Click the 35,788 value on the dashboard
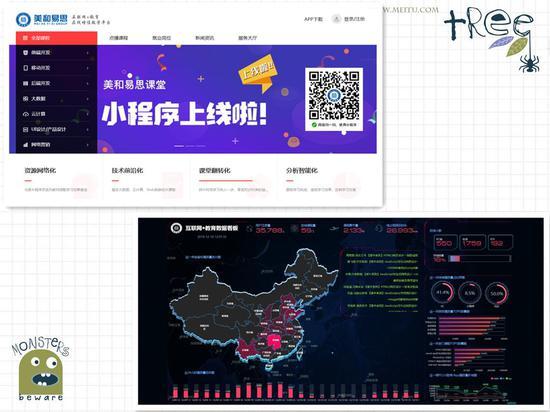This screenshot has height=412, width=550. pos(270,230)
